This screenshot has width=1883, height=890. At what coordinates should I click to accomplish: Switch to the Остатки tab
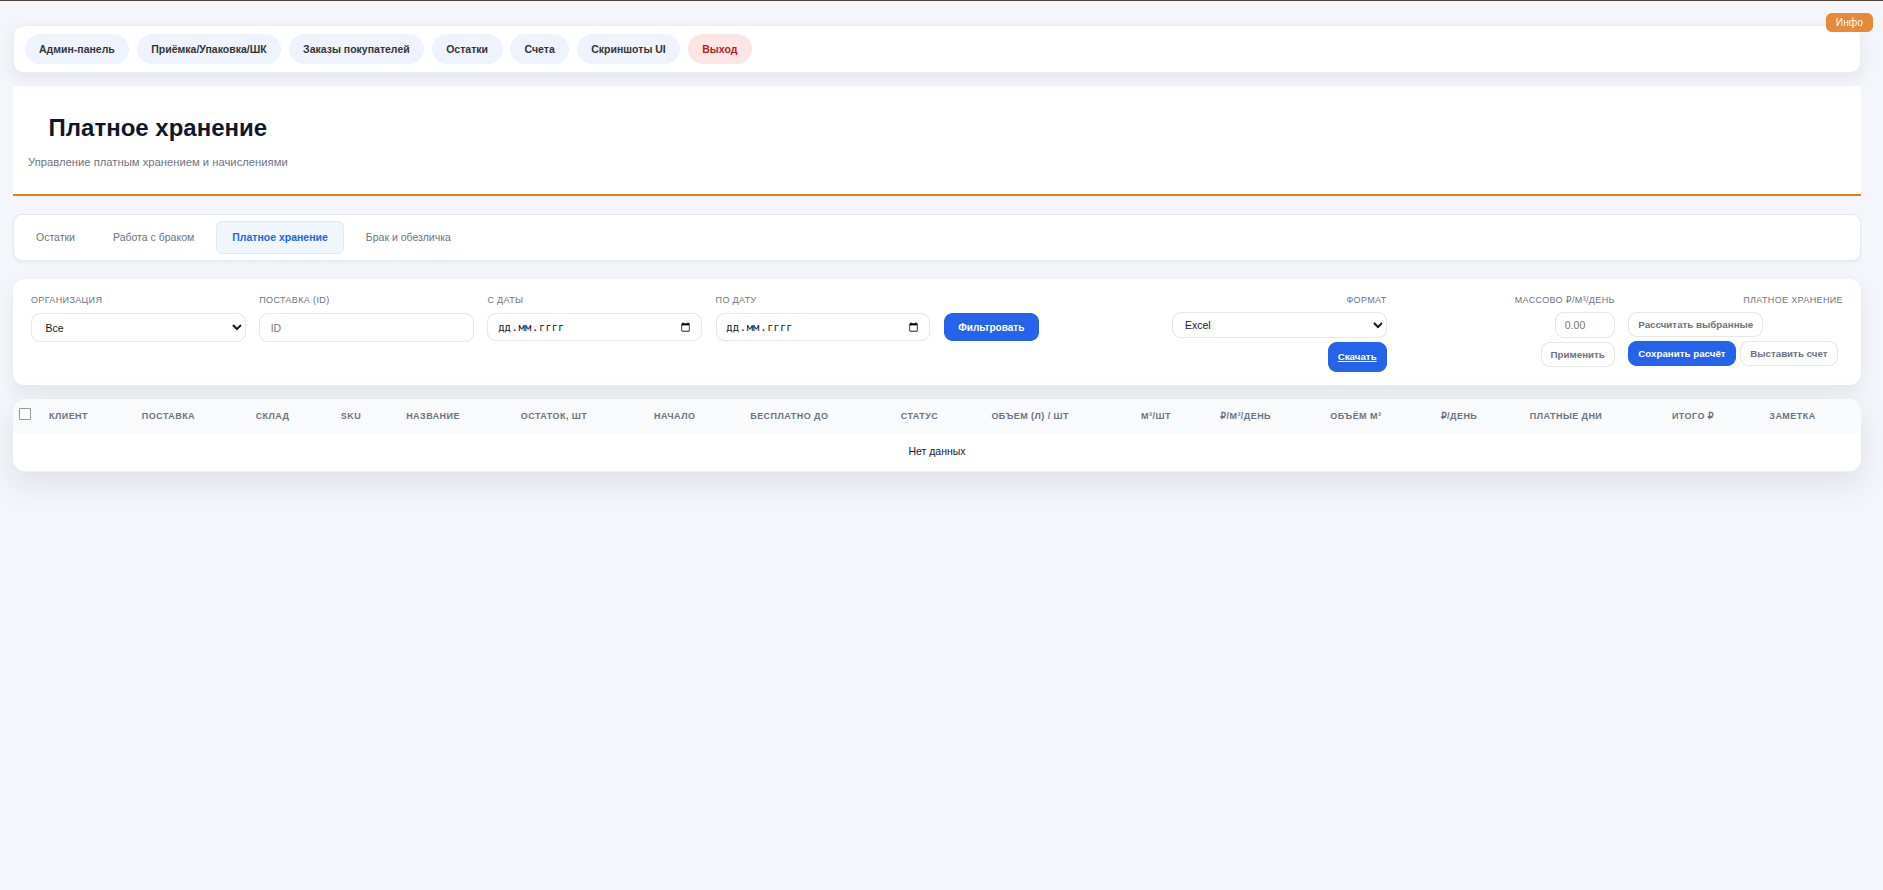(x=56, y=238)
